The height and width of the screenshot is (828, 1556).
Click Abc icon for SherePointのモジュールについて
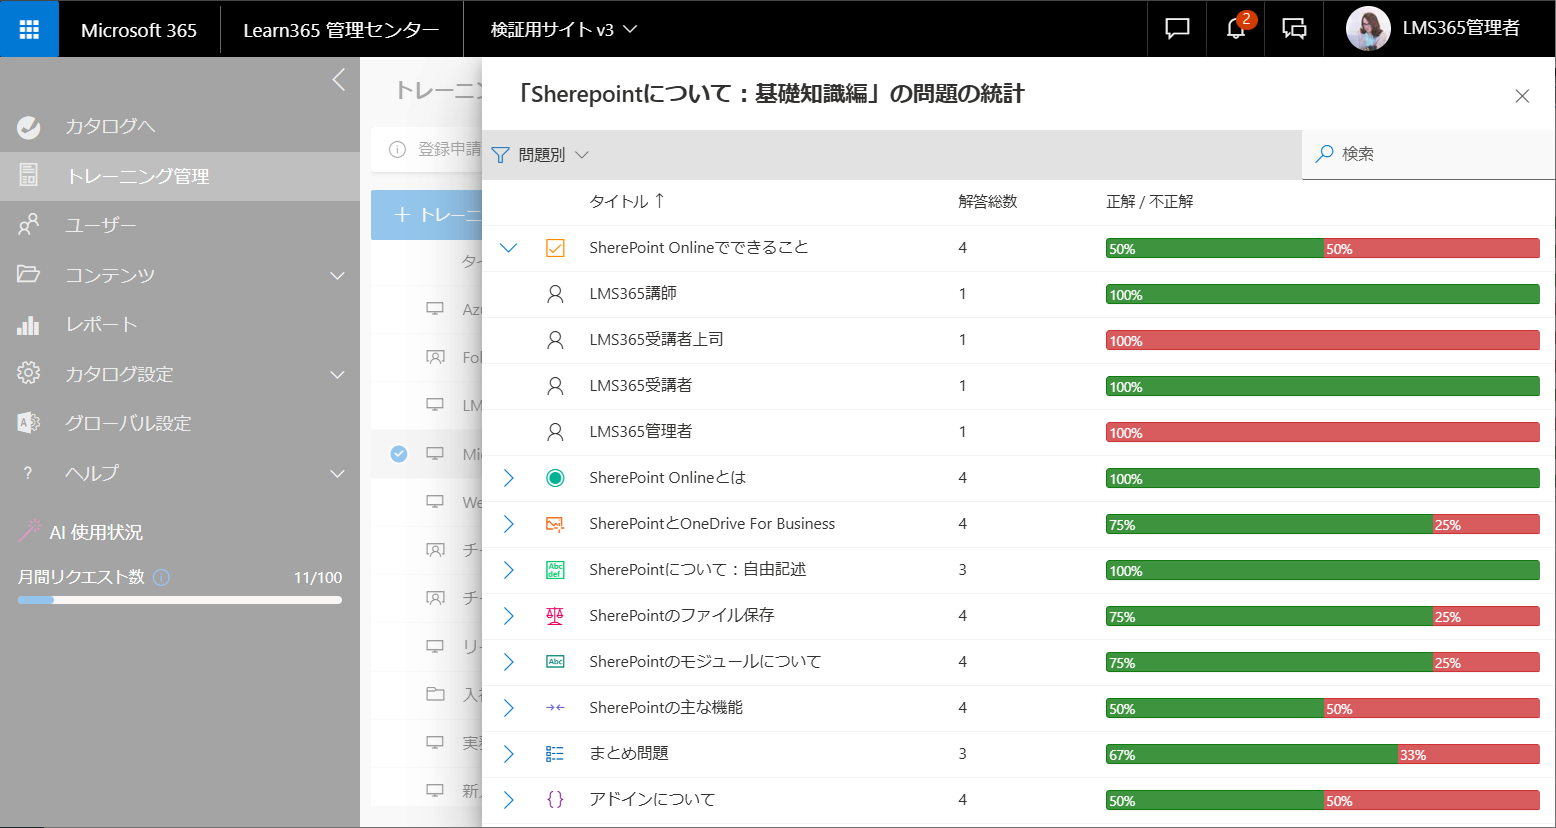click(555, 662)
